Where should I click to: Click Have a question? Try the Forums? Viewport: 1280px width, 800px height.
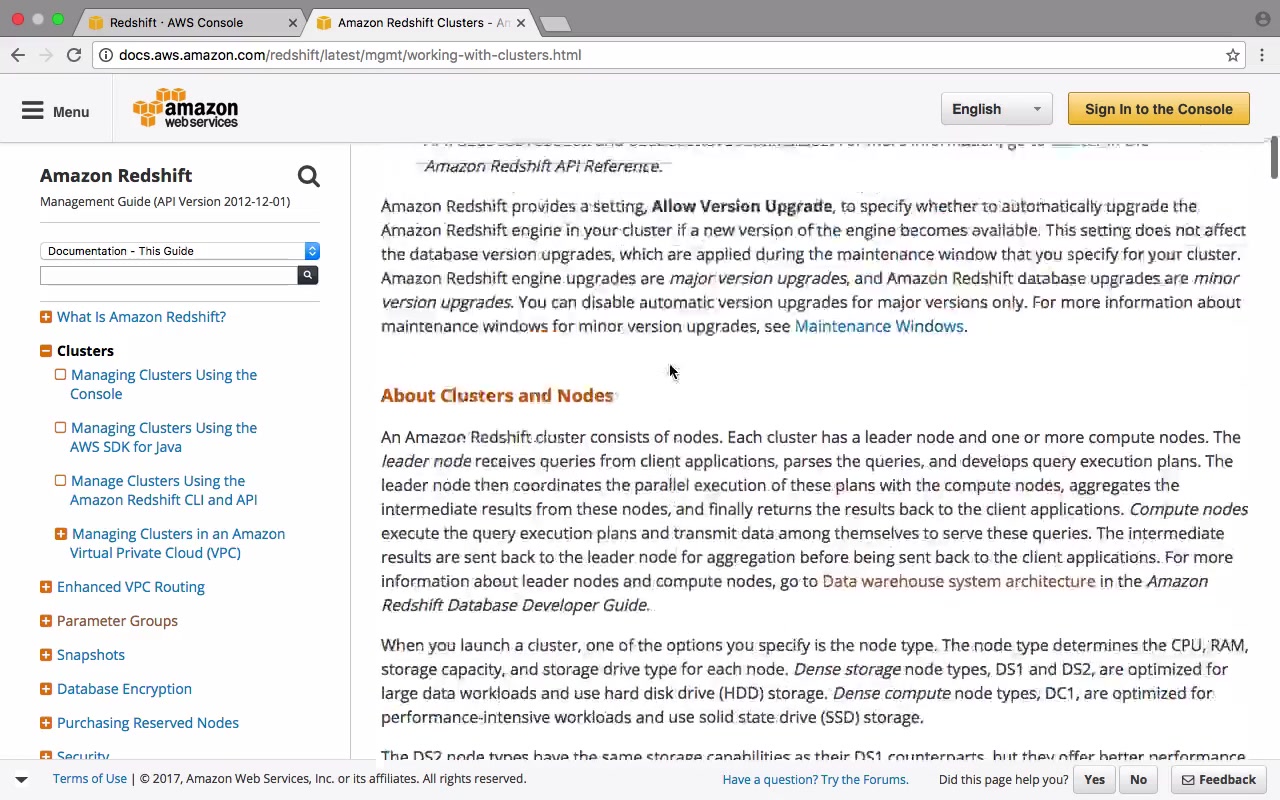point(815,780)
